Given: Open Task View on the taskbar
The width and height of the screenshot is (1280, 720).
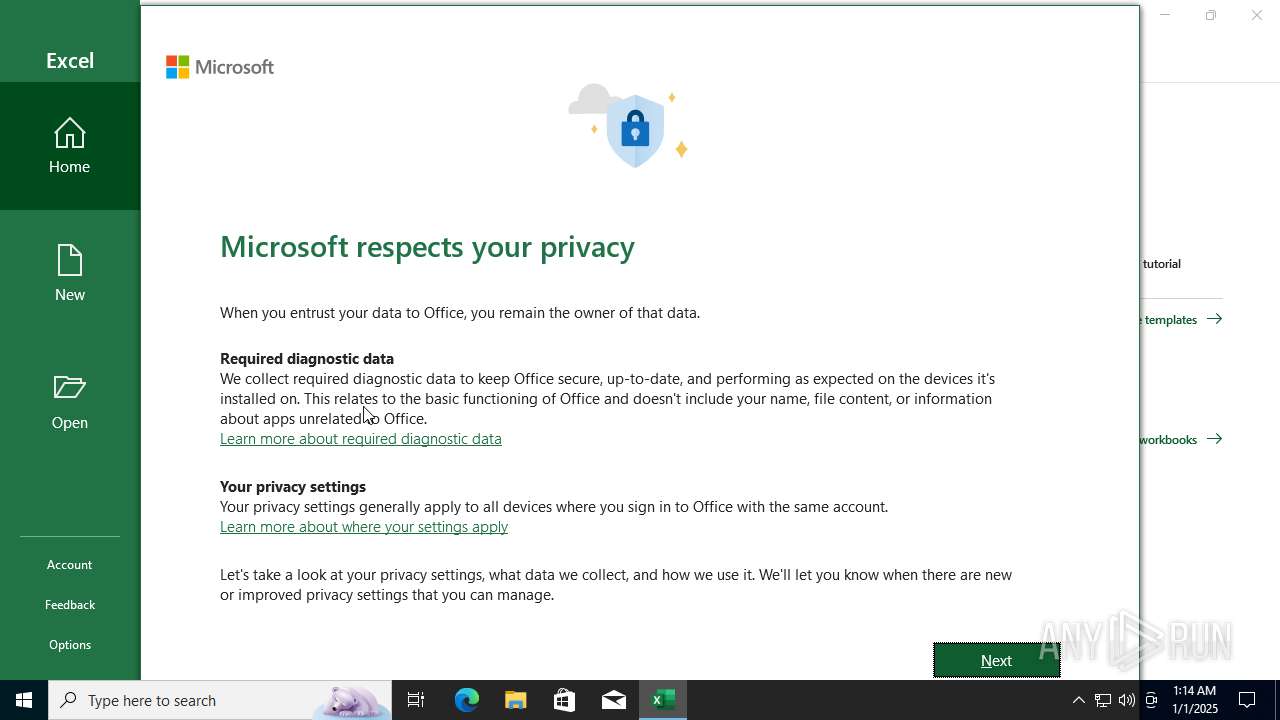Looking at the screenshot, I should [416, 700].
